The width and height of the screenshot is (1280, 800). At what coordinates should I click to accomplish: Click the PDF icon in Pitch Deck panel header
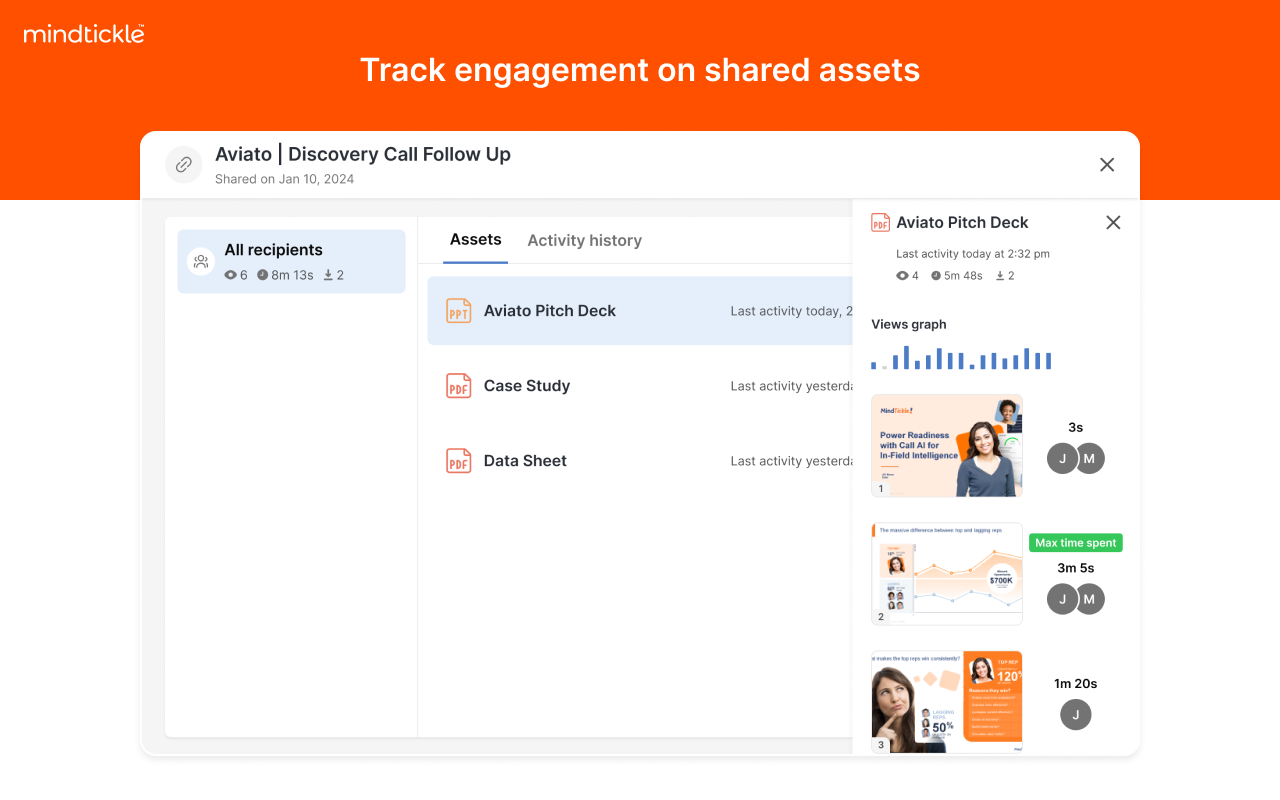point(880,223)
